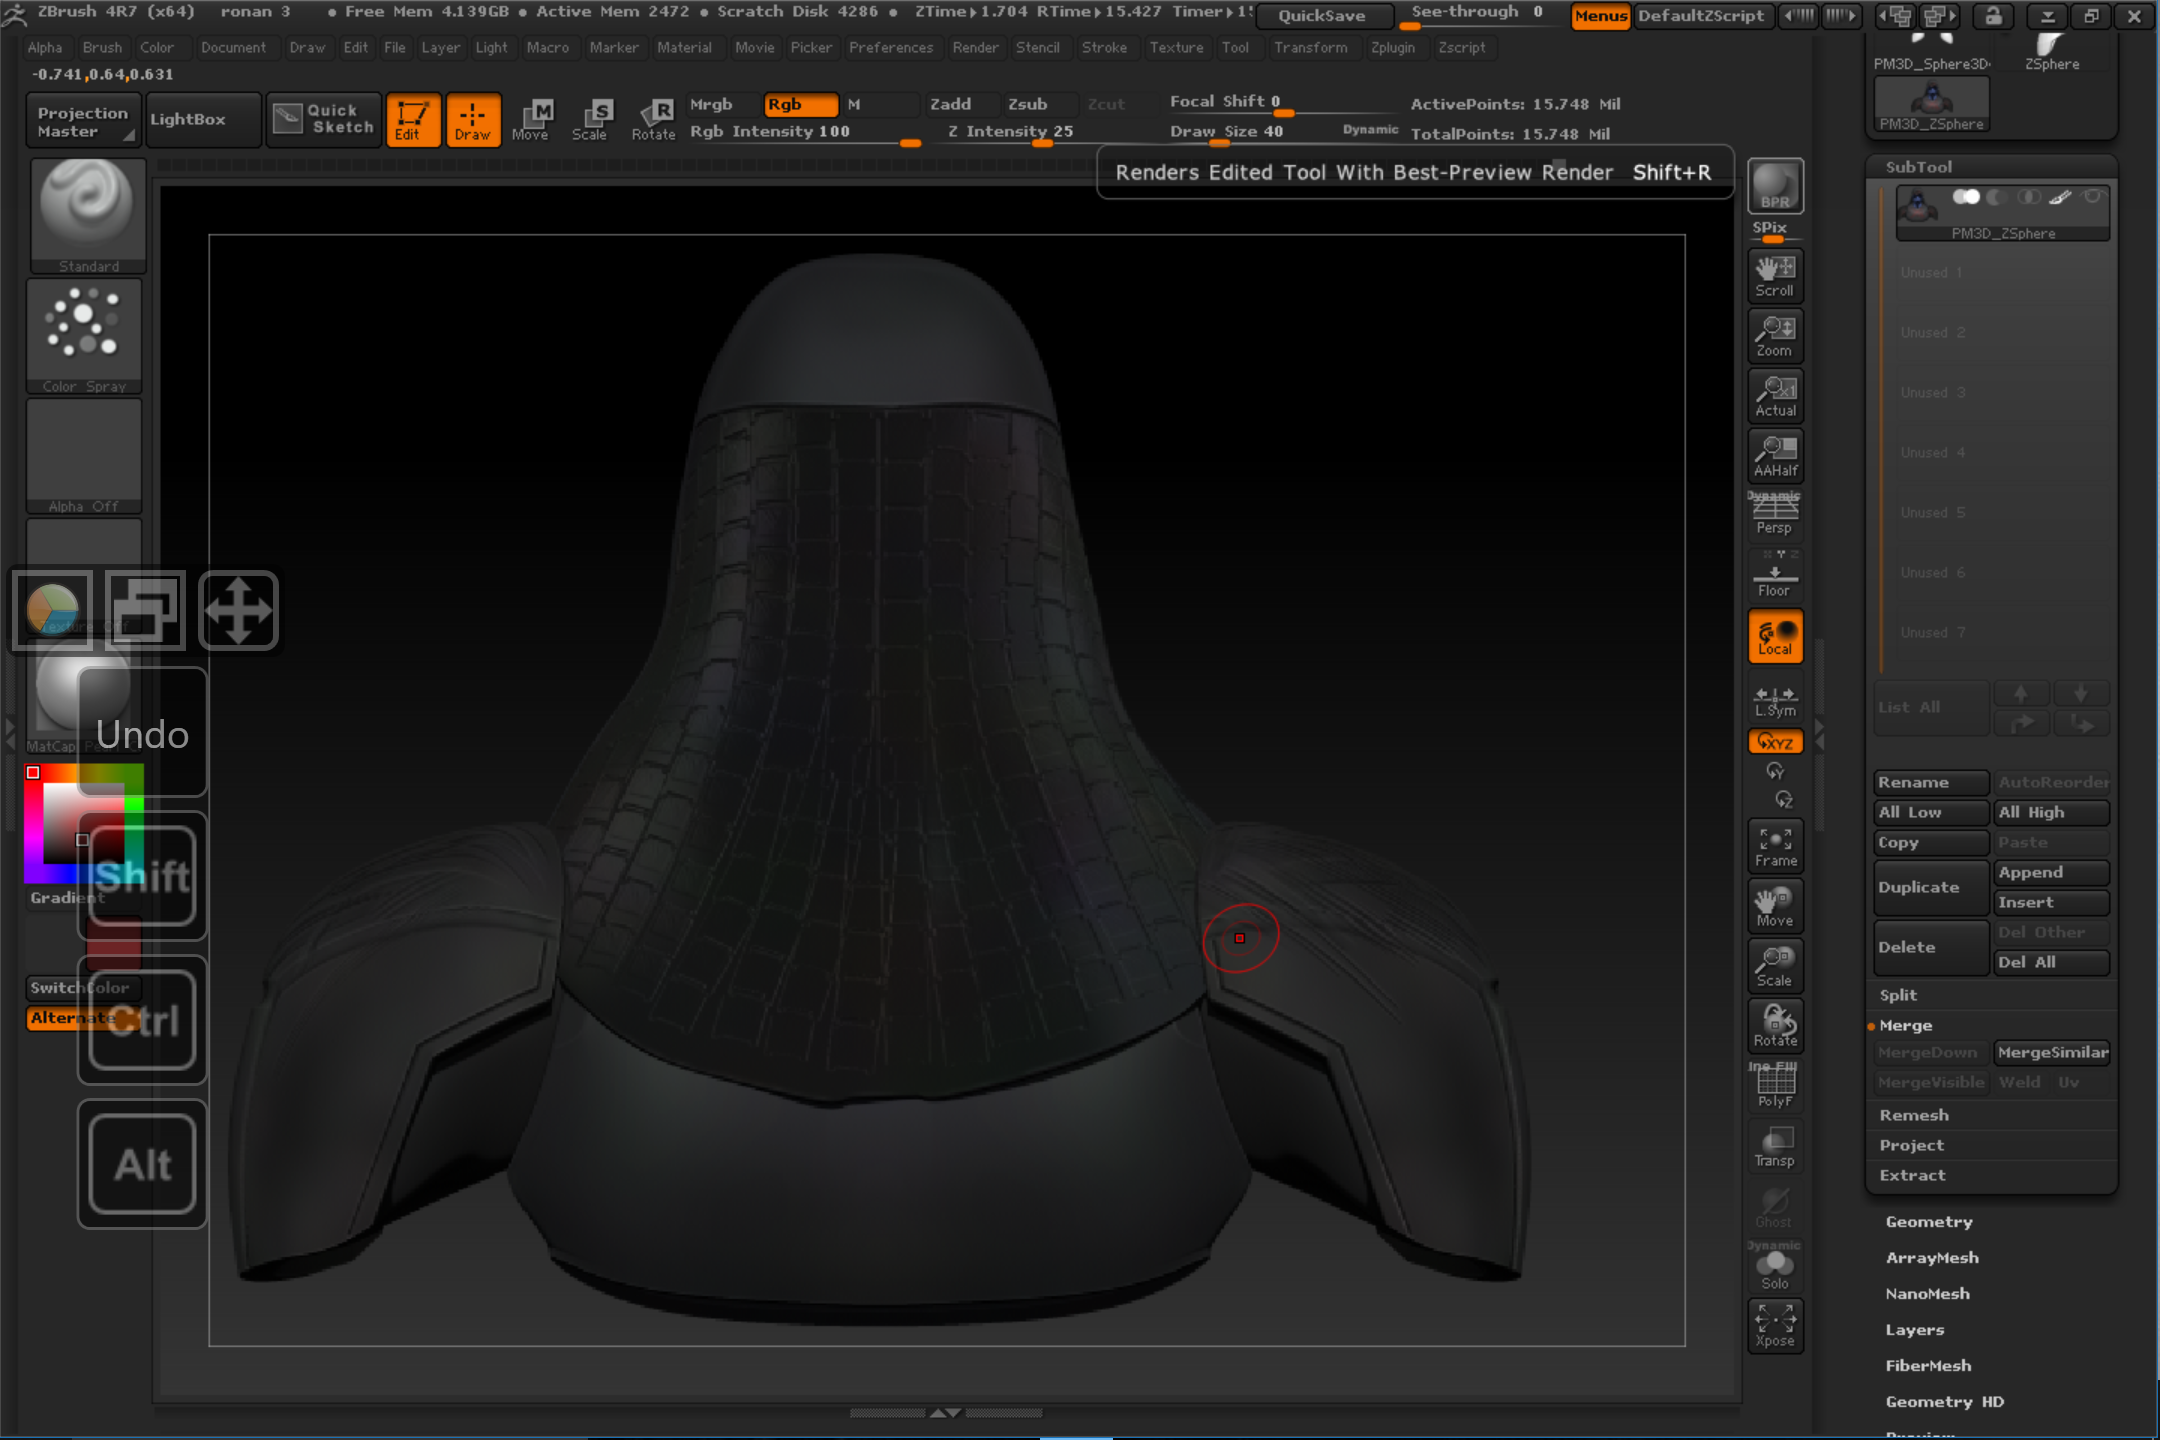
Task: Toggle the Floor grid
Action: (x=1775, y=576)
